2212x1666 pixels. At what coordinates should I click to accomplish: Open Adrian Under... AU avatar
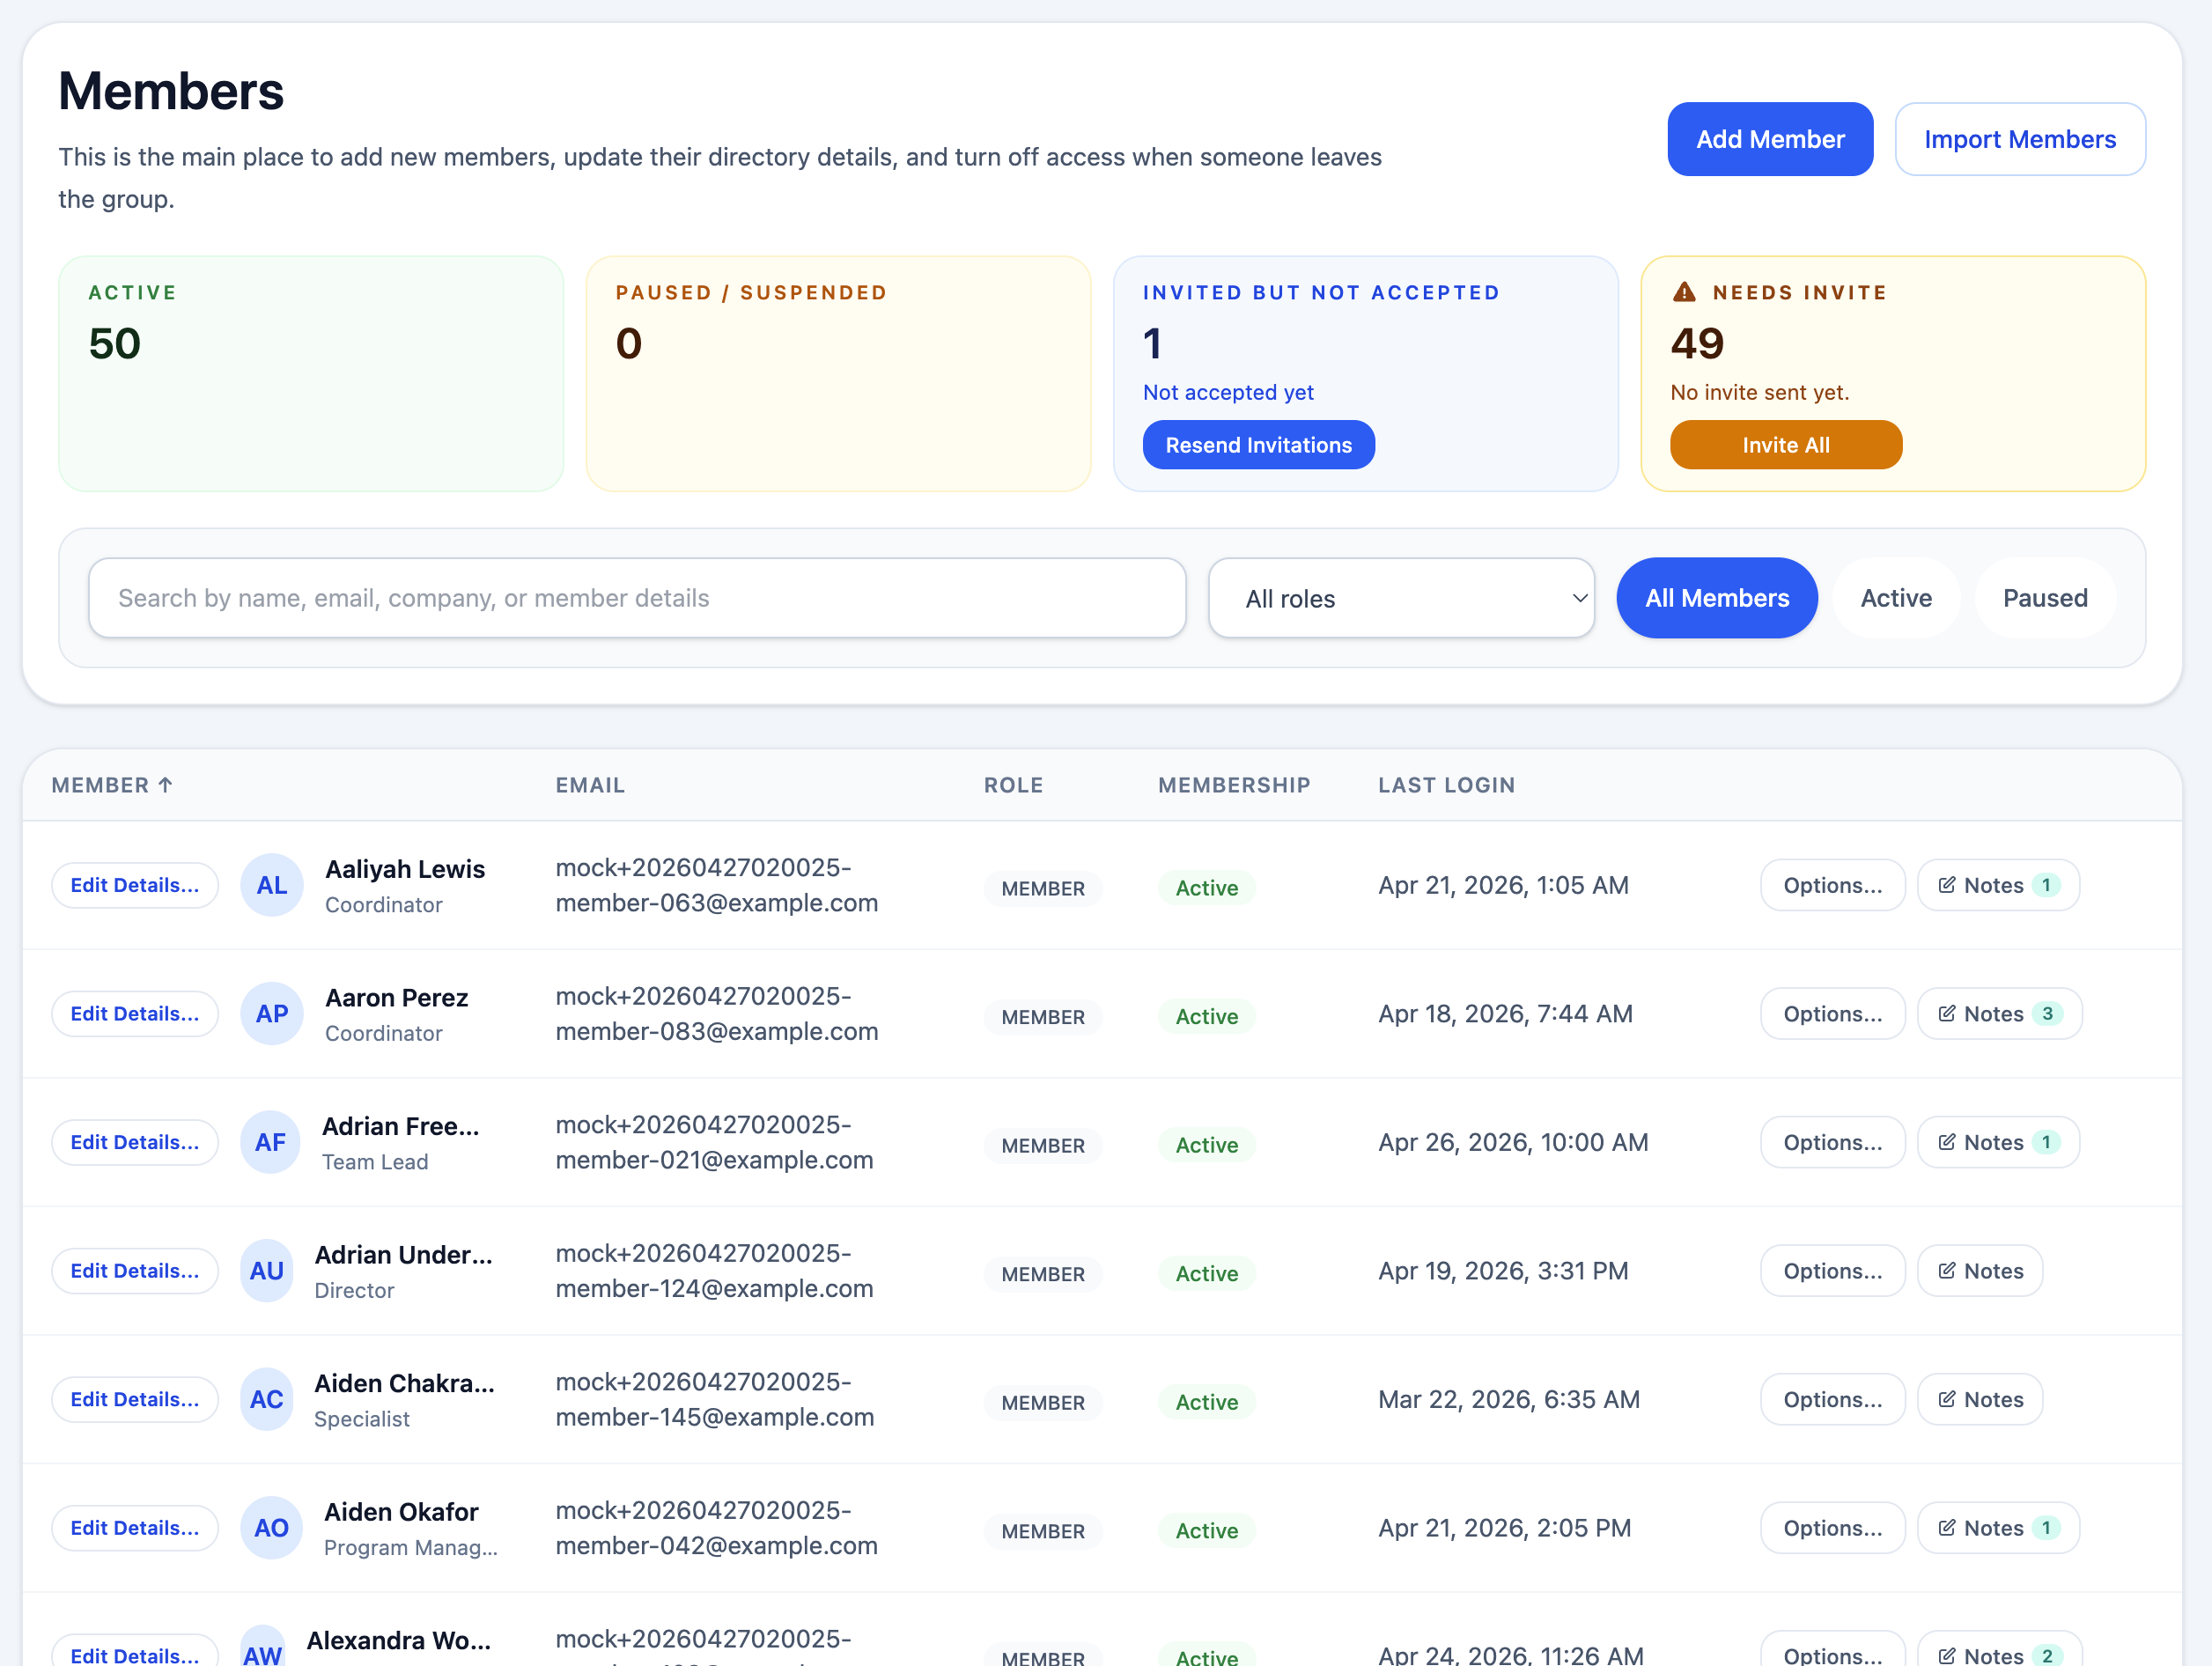point(267,1271)
